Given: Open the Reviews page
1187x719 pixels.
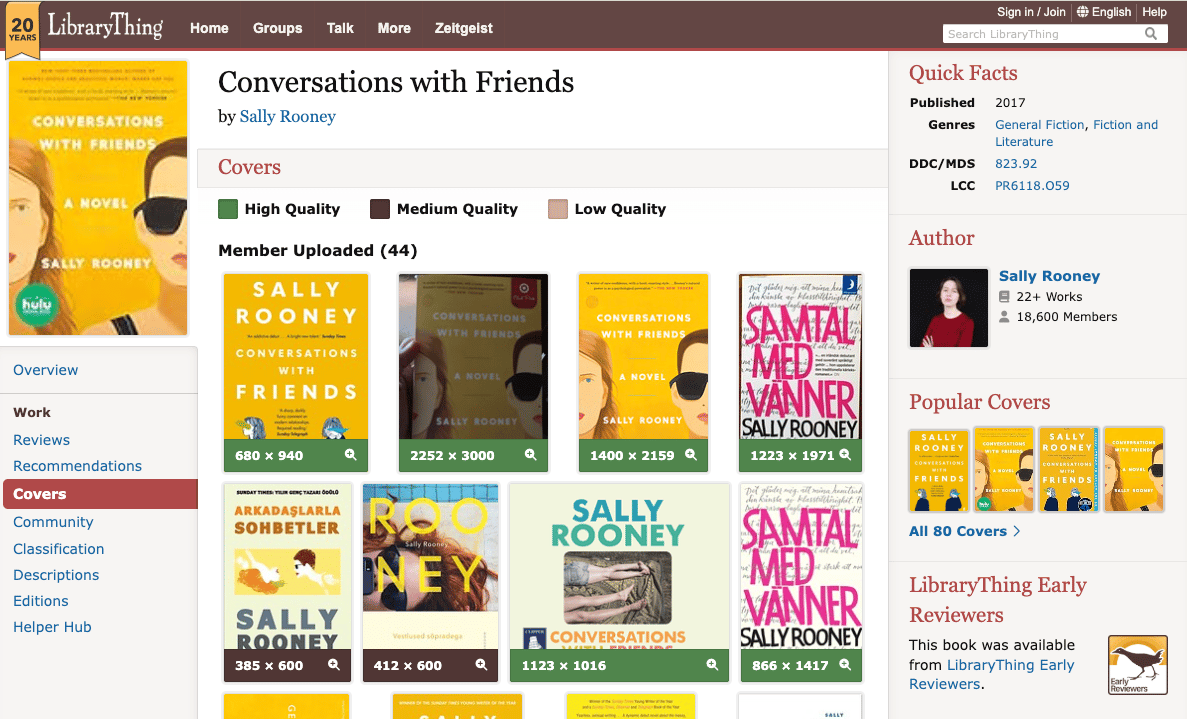Looking at the screenshot, I should (41, 440).
